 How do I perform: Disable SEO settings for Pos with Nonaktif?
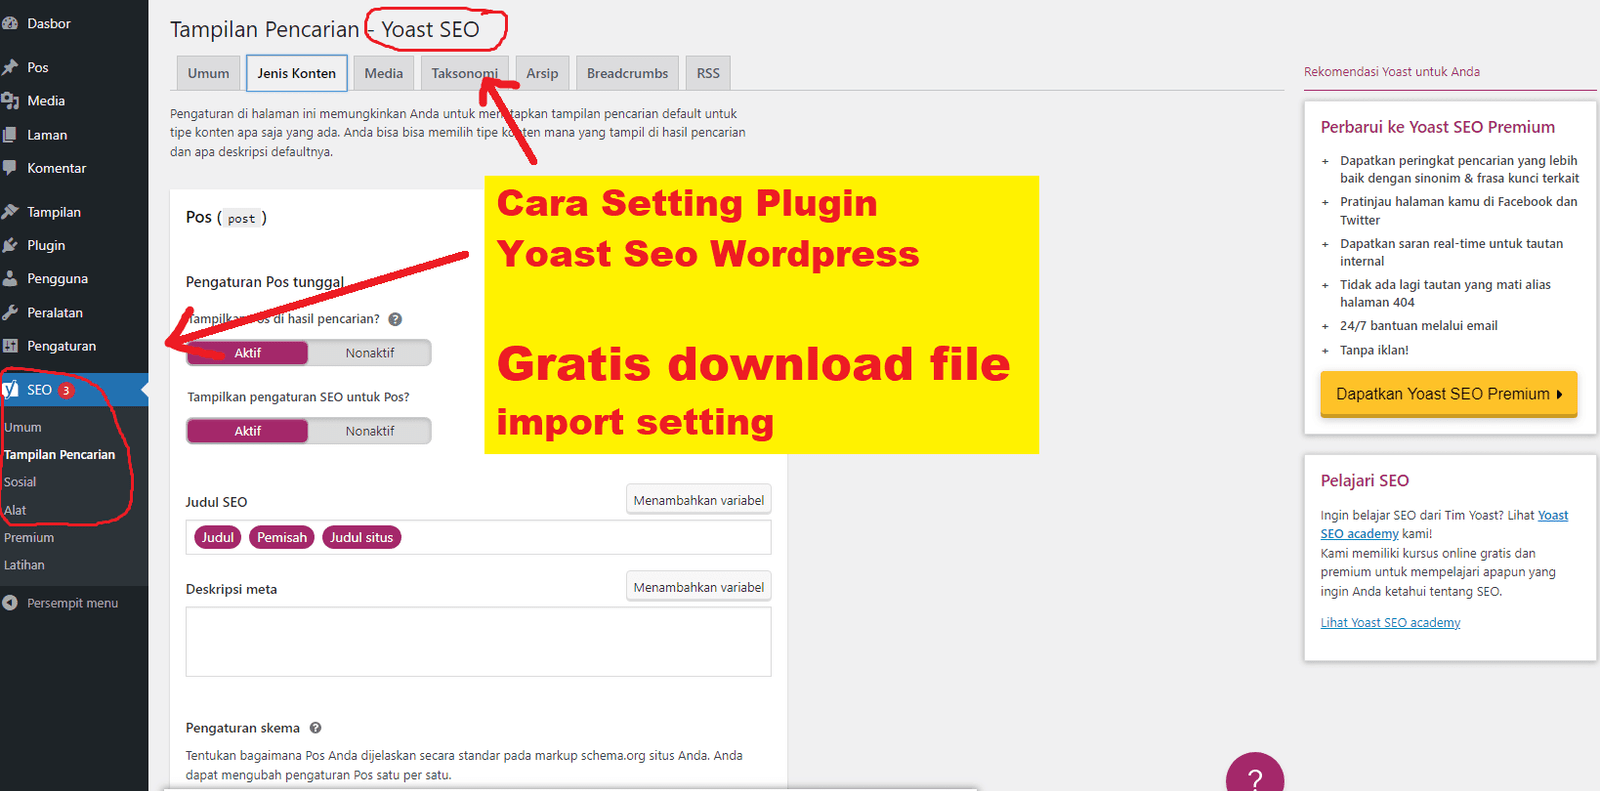tap(370, 431)
